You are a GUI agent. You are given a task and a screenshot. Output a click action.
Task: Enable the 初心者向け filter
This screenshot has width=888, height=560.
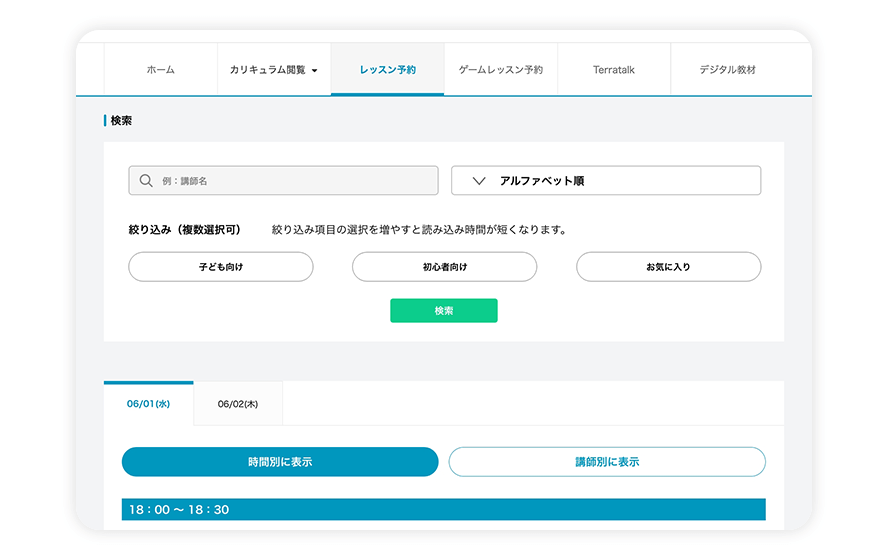coord(444,267)
